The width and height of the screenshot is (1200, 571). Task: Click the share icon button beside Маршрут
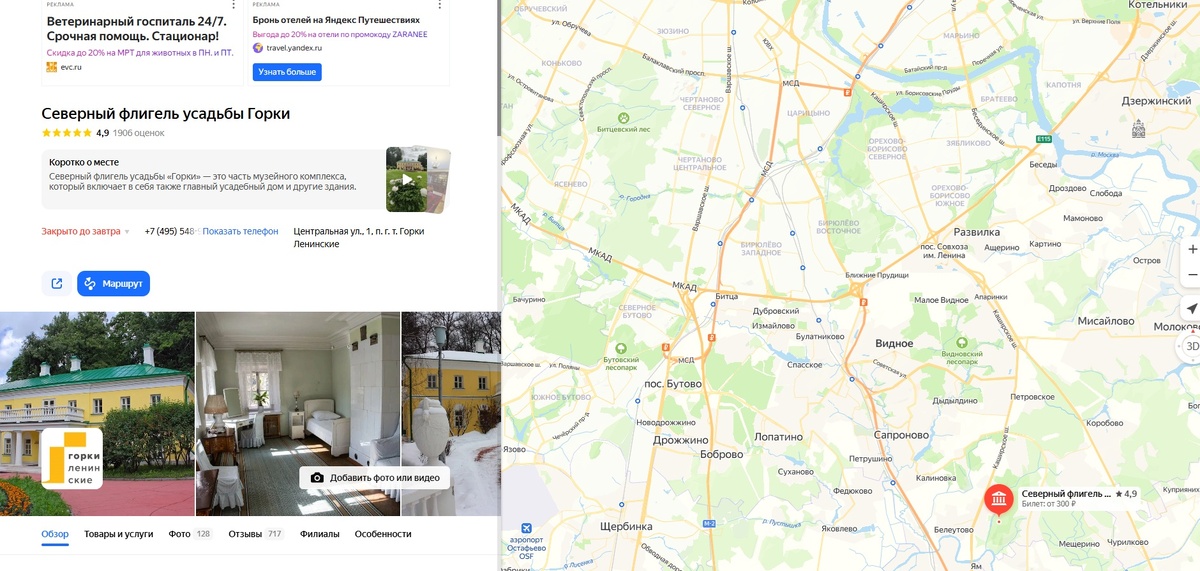(56, 283)
